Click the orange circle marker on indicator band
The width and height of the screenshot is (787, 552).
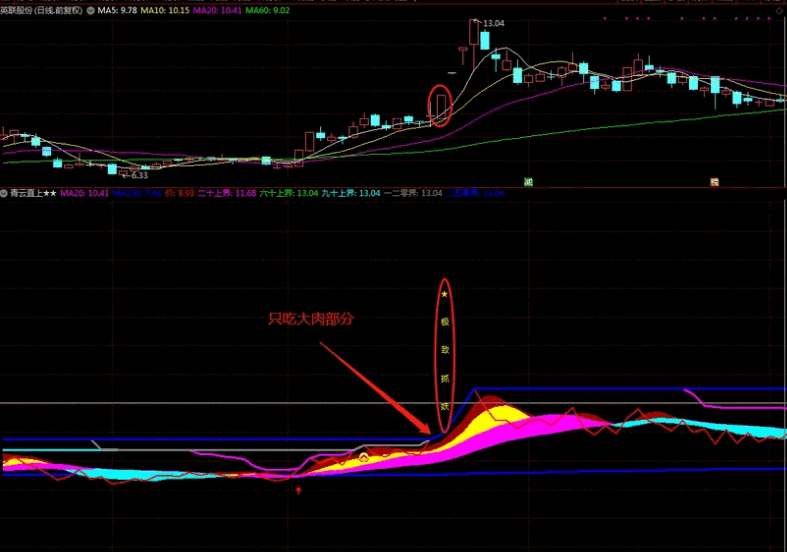coord(364,457)
